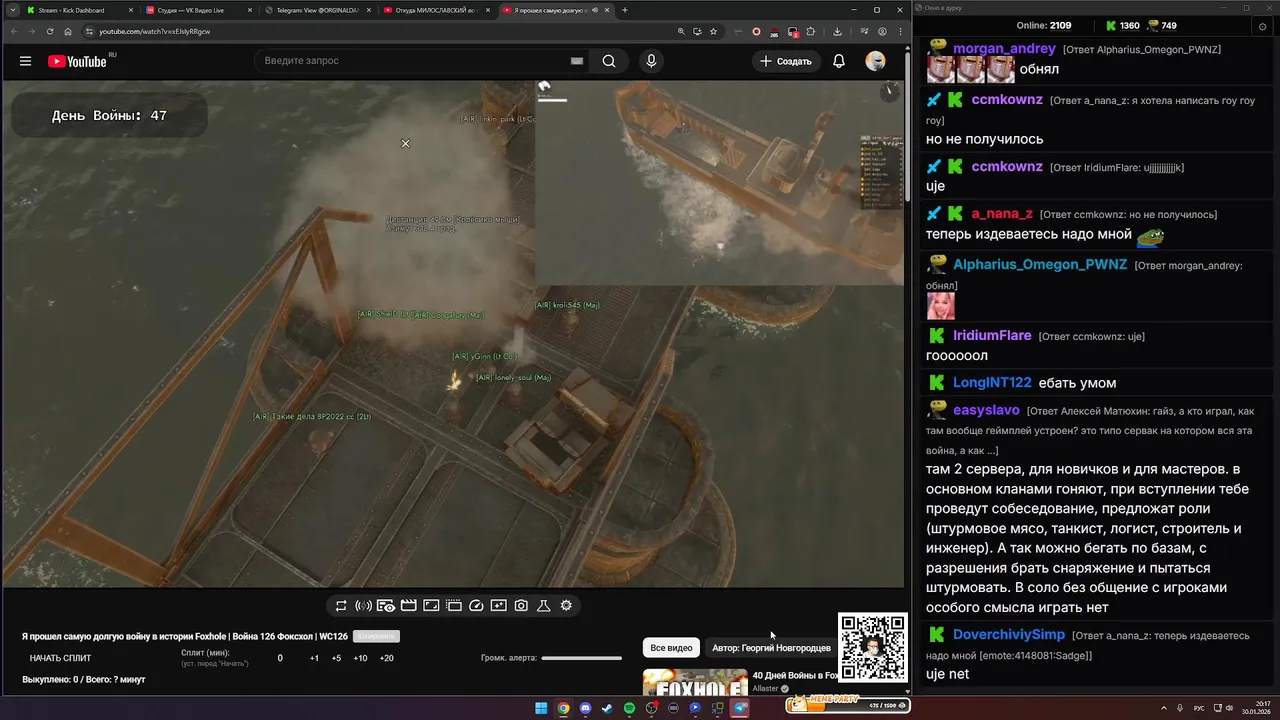Open the 40 Дней Войны Foxhole thumbnail

tap(694, 681)
